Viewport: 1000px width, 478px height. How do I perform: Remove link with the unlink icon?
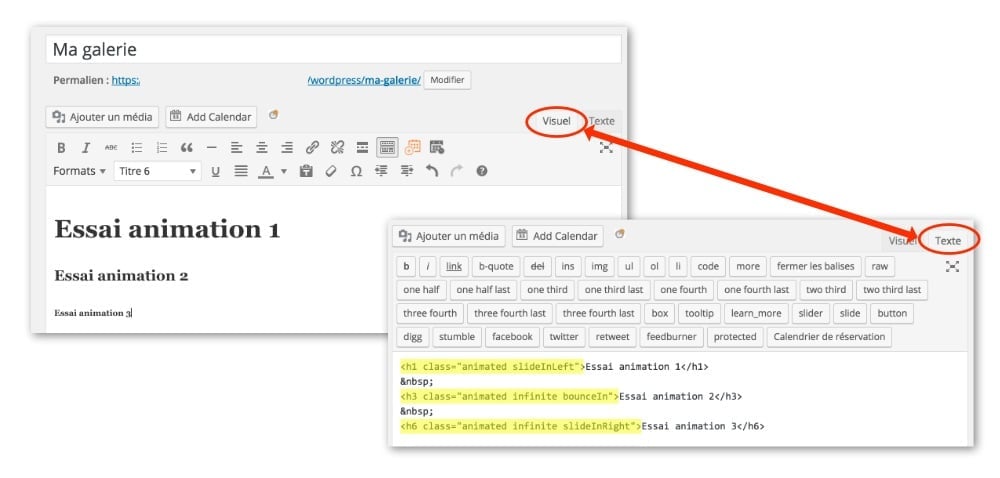click(337, 148)
